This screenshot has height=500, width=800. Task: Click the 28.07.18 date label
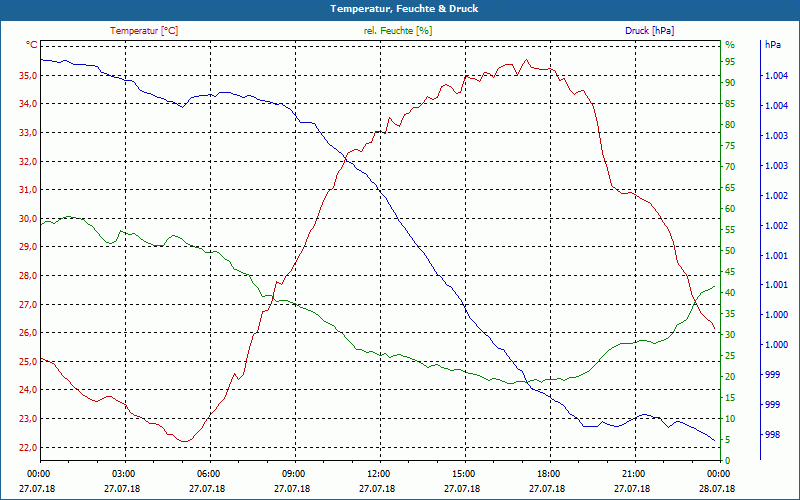point(717,488)
